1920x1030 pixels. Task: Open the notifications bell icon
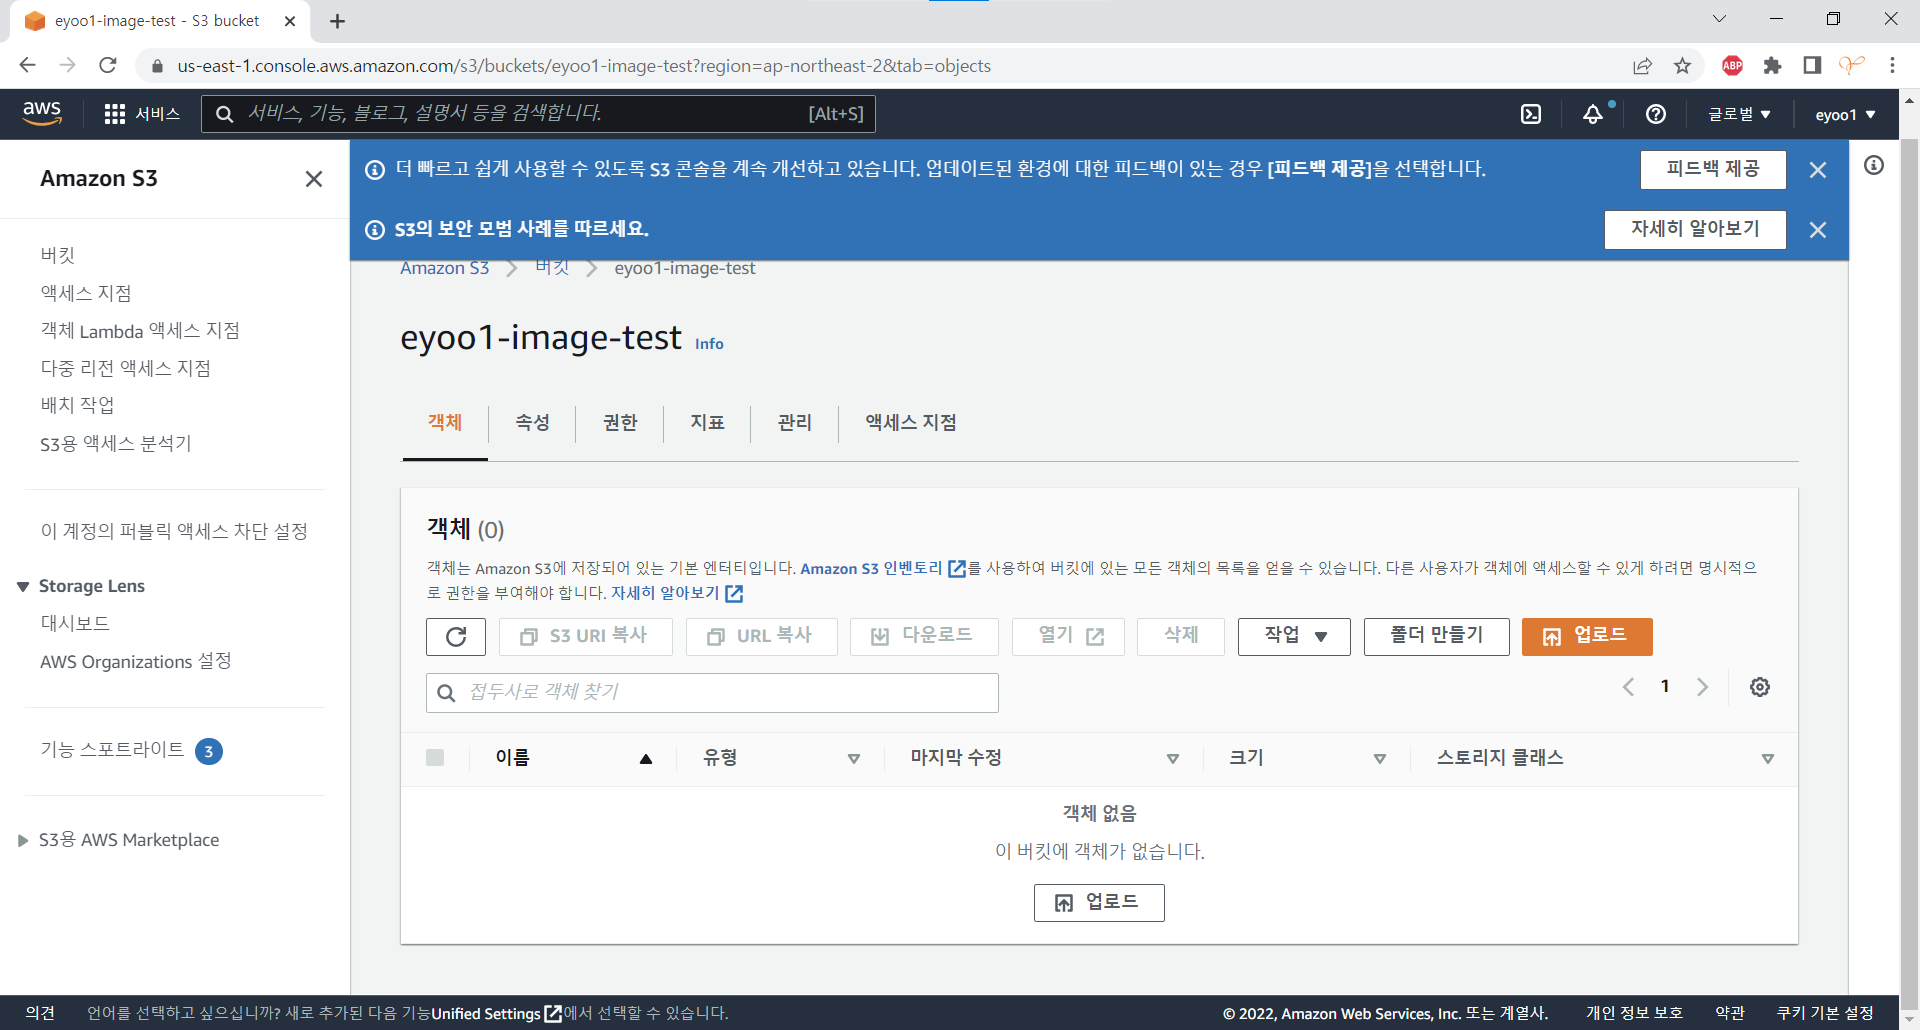point(1593,114)
